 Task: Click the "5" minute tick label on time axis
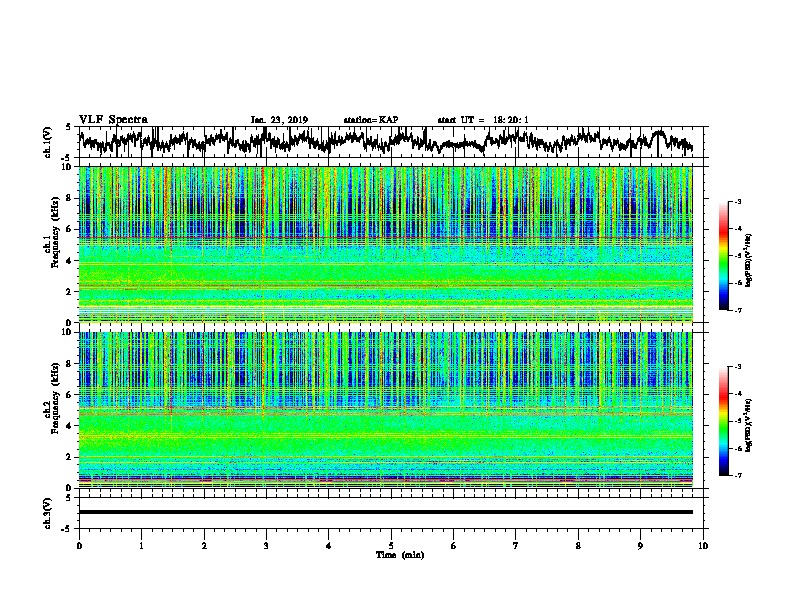tap(391, 546)
